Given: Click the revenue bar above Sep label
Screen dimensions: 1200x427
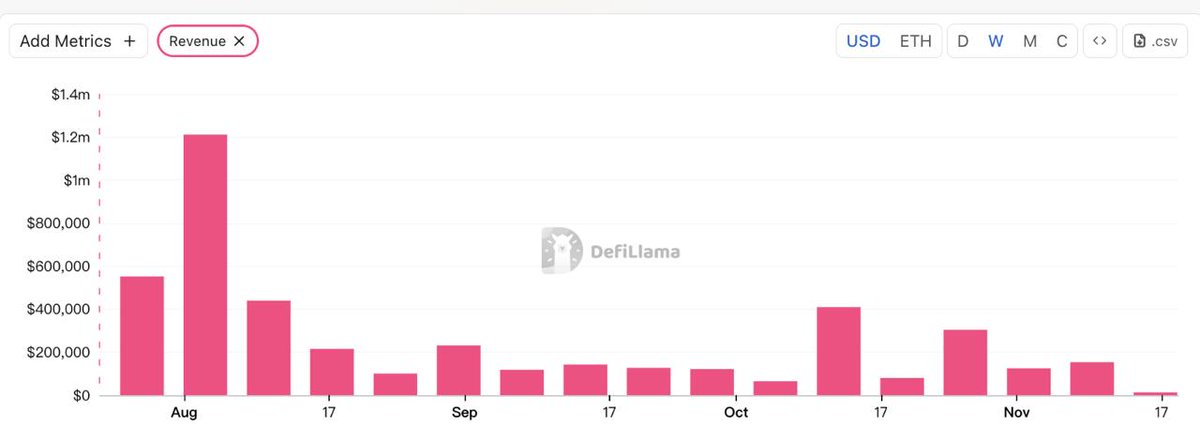Looking at the screenshot, I should (459, 370).
